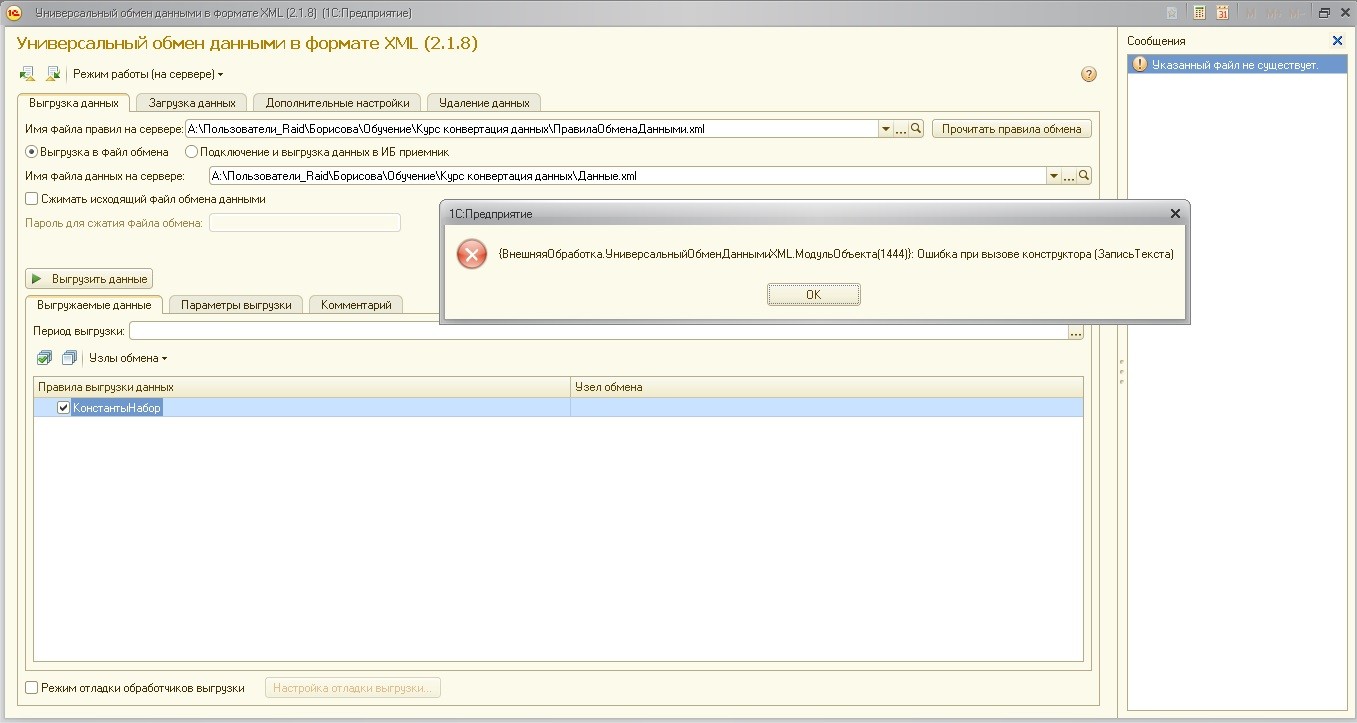Click the magnifier icon beside rules file path
This screenshot has height=723, width=1357.
[x=916, y=129]
